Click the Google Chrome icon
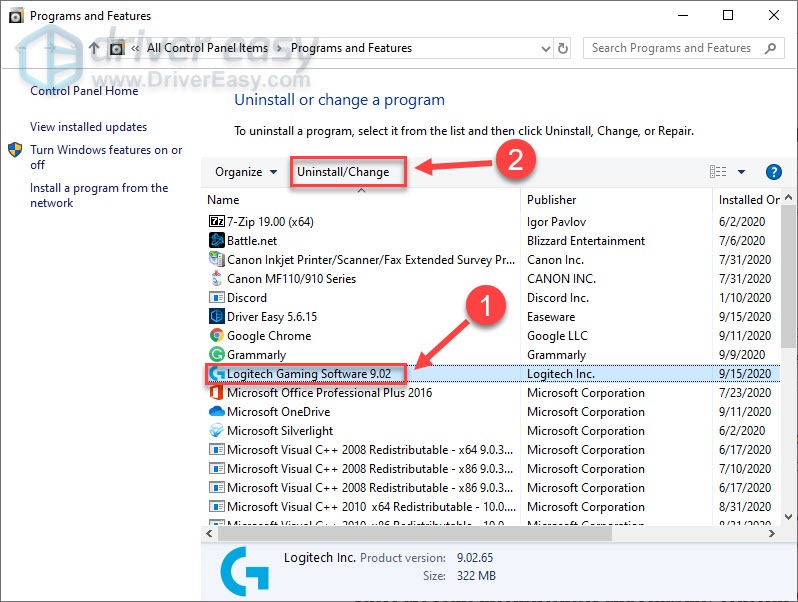 coord(217,335)
